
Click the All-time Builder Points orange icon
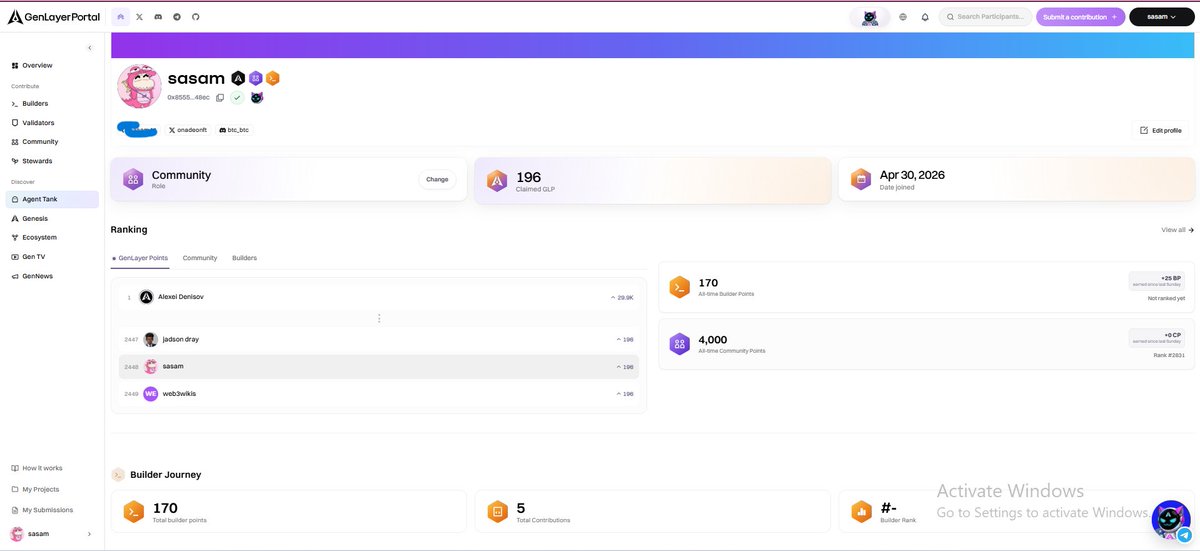pyautogui.click(x=679, y=287)
